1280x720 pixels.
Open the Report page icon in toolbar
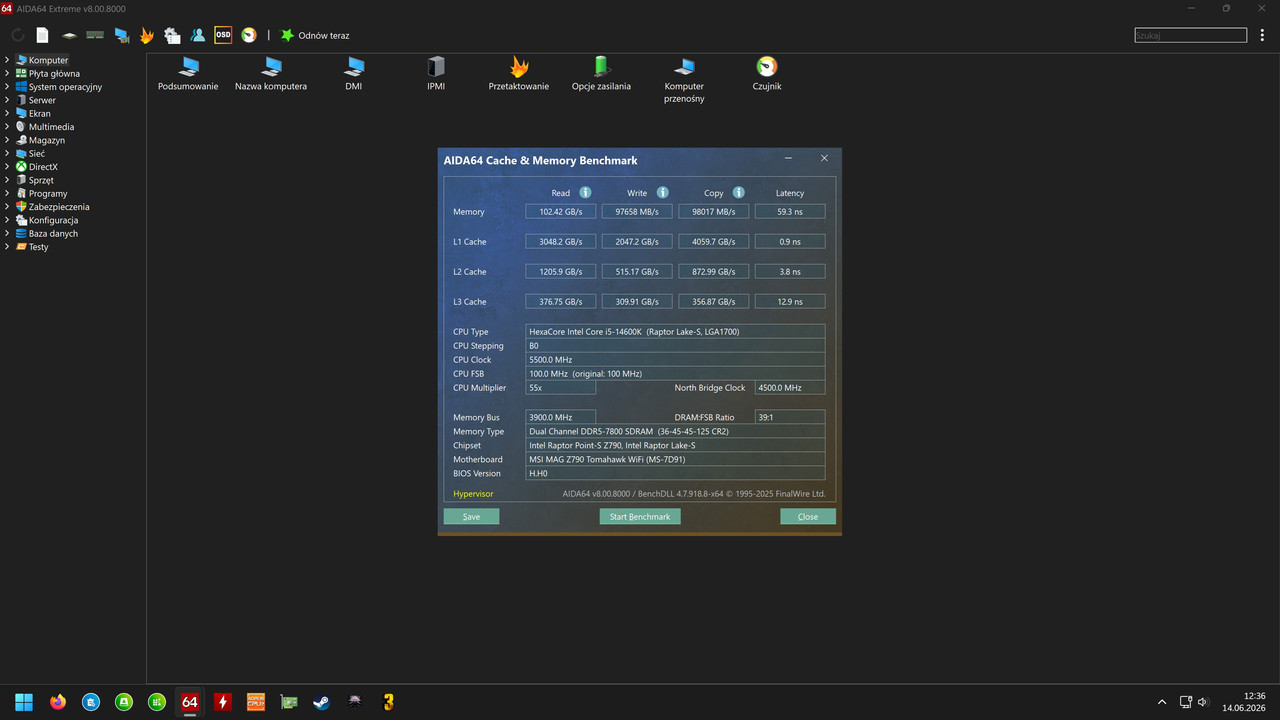coord(42,35)
